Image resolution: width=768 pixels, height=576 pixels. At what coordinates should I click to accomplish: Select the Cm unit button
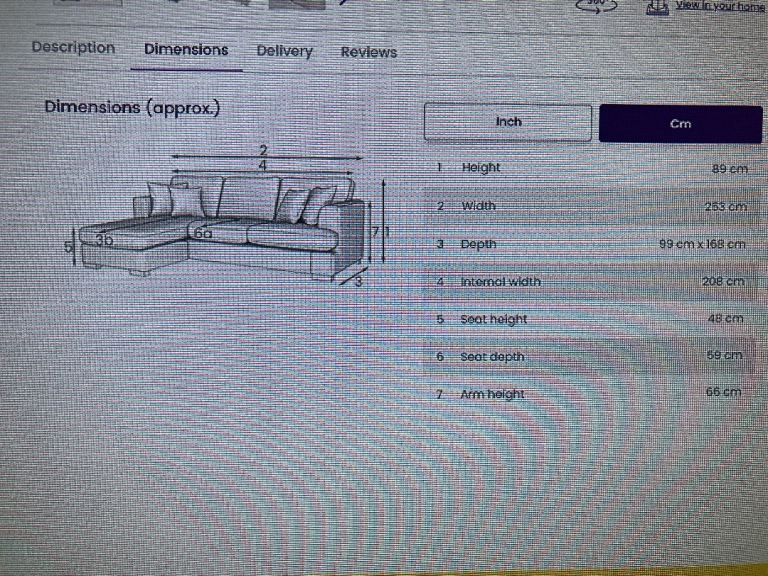680,124
